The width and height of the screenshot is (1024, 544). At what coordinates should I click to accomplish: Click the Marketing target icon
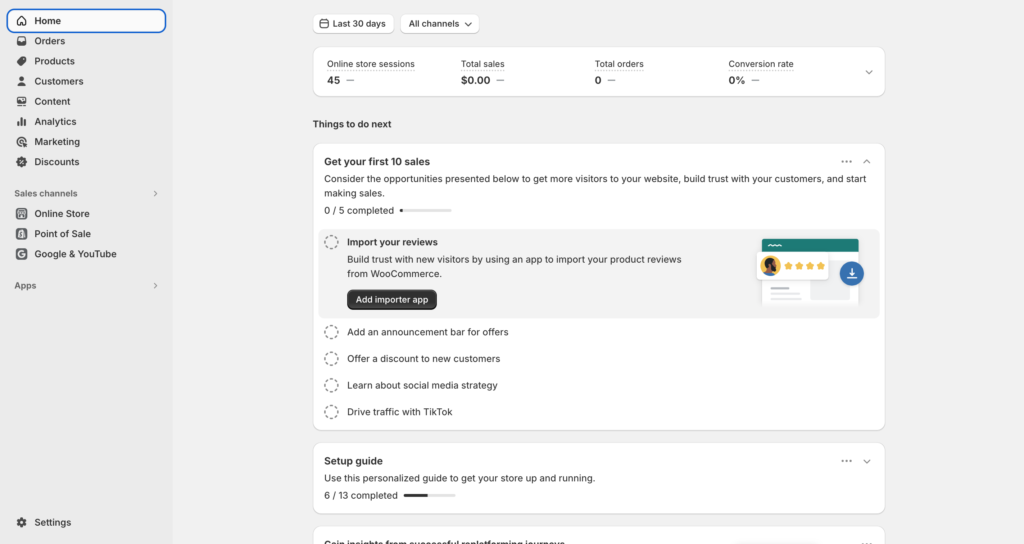point(22,142)
